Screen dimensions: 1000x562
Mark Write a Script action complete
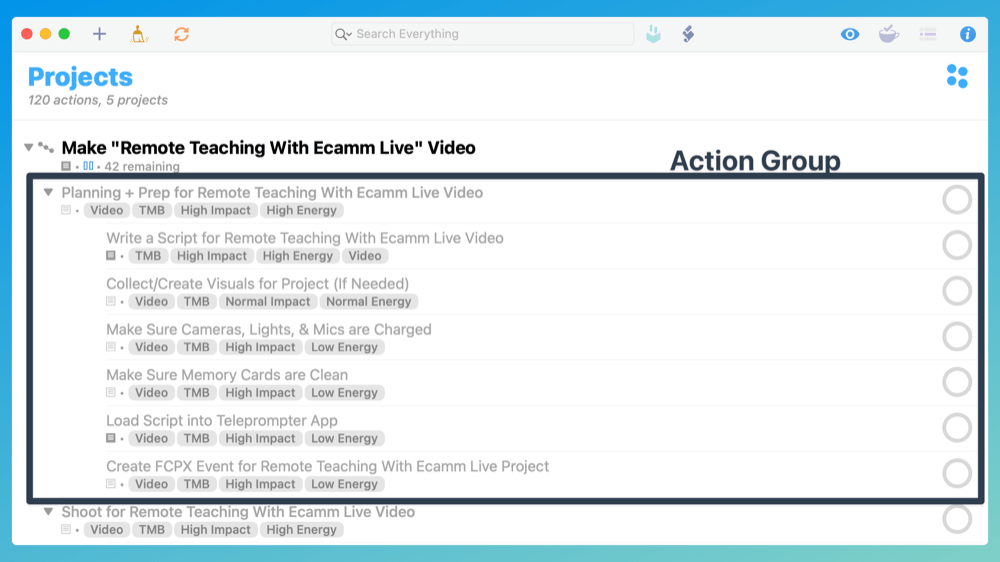coord(957,245)
